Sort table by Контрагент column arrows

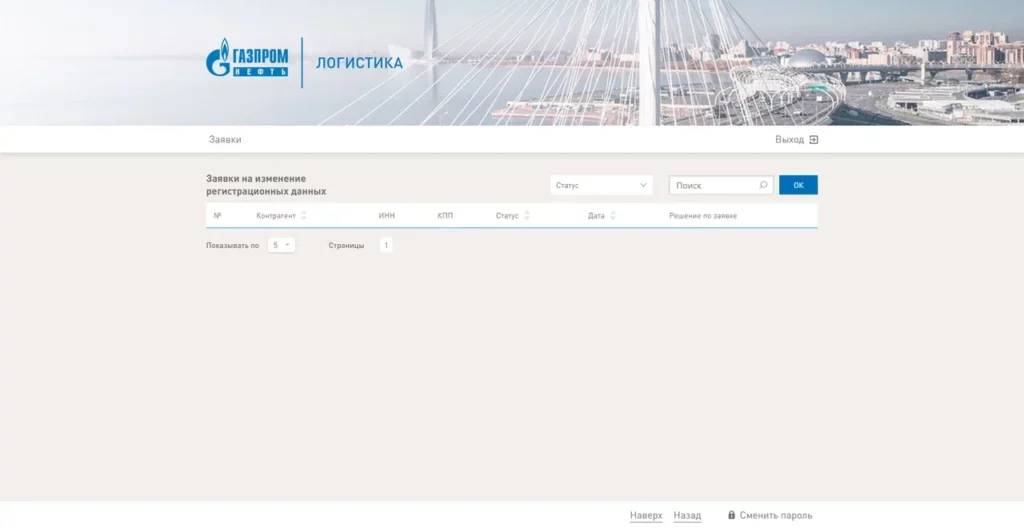click(x=303, y=216)
